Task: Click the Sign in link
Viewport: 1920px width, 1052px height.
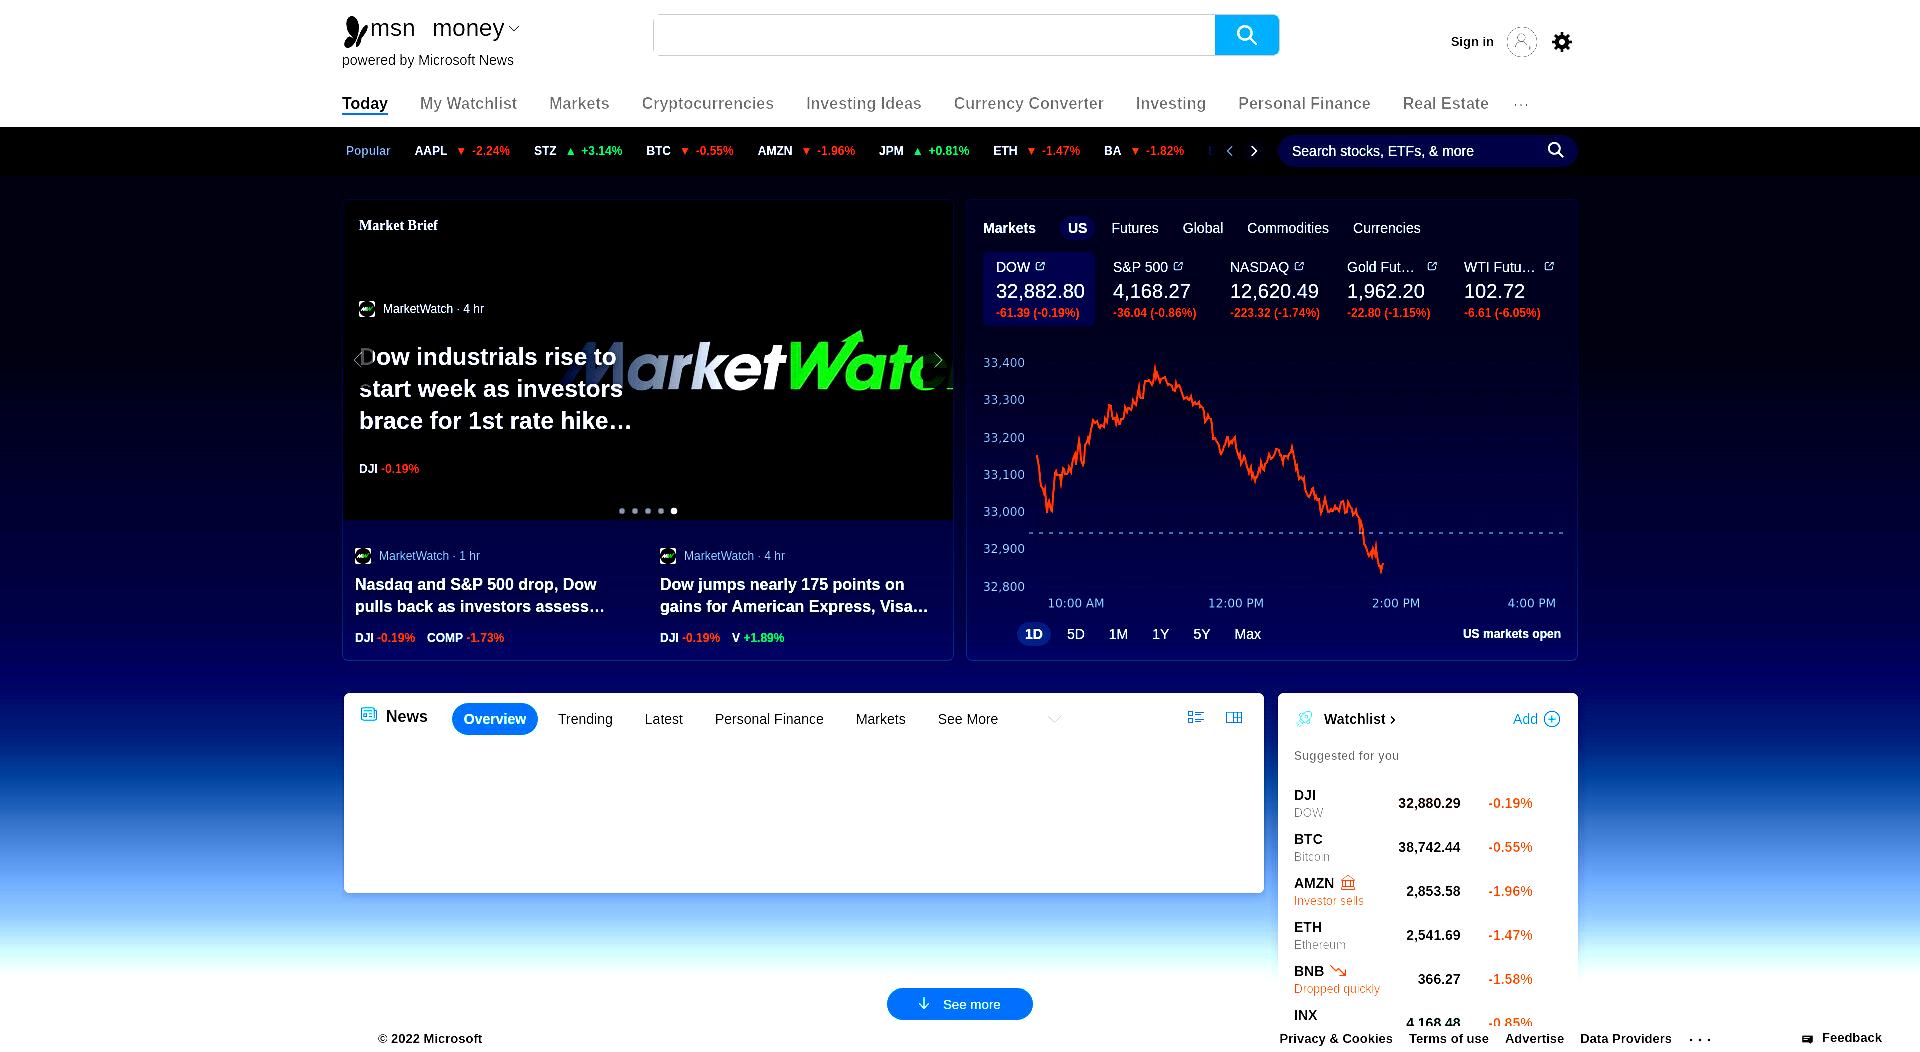Action: point(1472,42)
